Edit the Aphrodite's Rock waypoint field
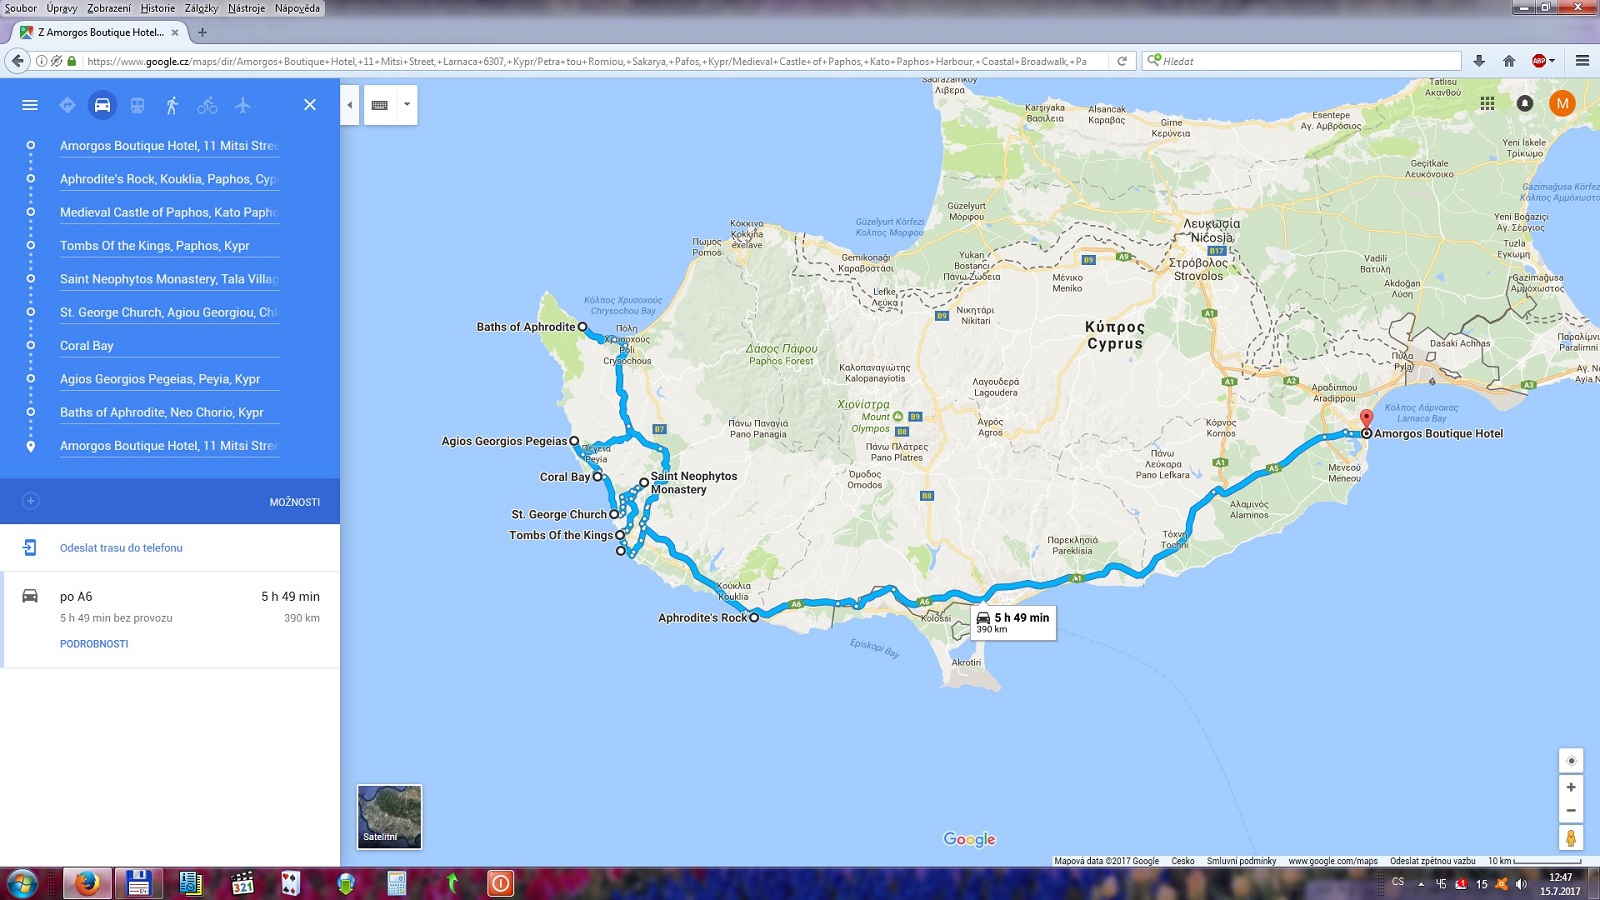This screenshot has height=900, width=1600. pyautogui.click(x=169, y=179)
